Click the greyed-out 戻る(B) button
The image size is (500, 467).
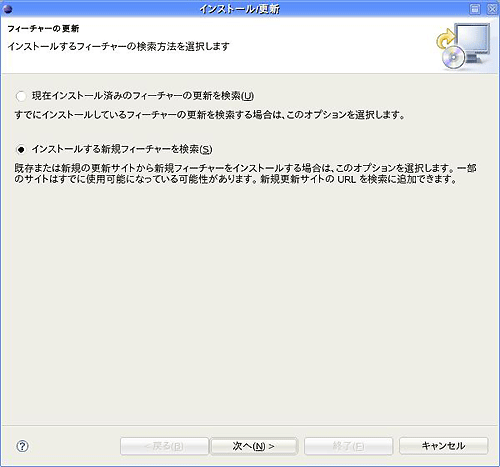coord(164,446)
